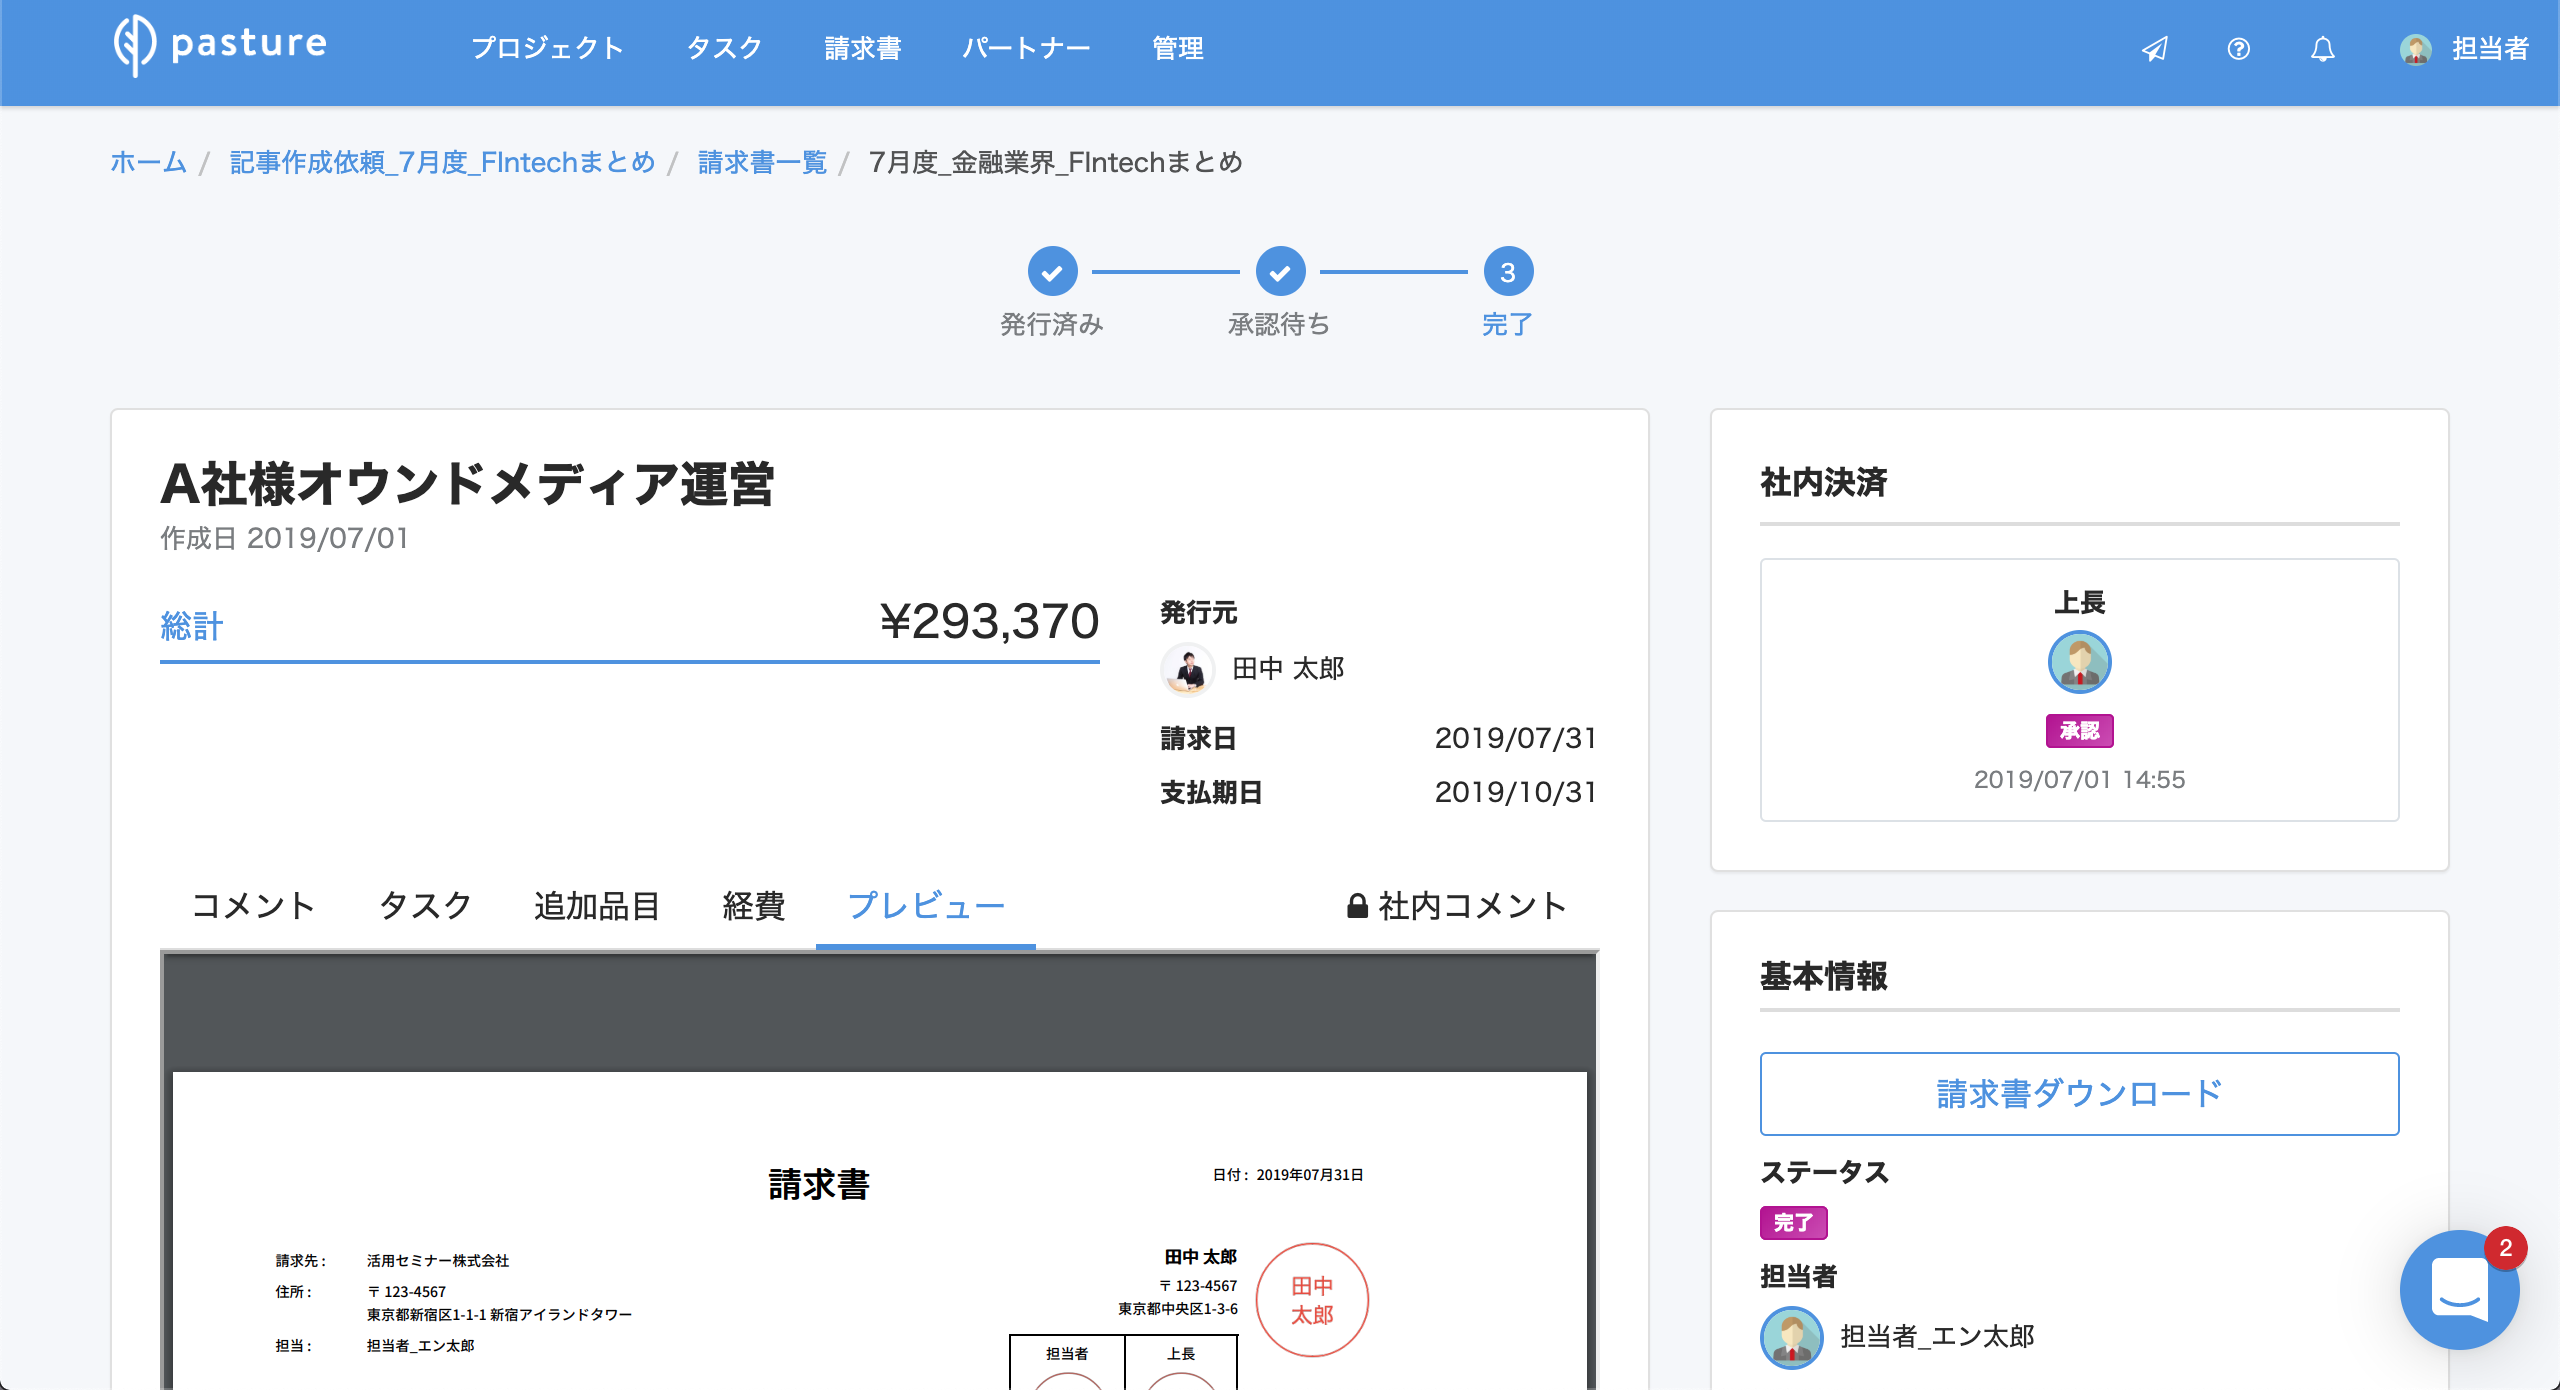Go to ホーム breadcrumb link
The width and height of the screenshot is (2560, 1390).
pyautogui.click(x=149, y=162)
